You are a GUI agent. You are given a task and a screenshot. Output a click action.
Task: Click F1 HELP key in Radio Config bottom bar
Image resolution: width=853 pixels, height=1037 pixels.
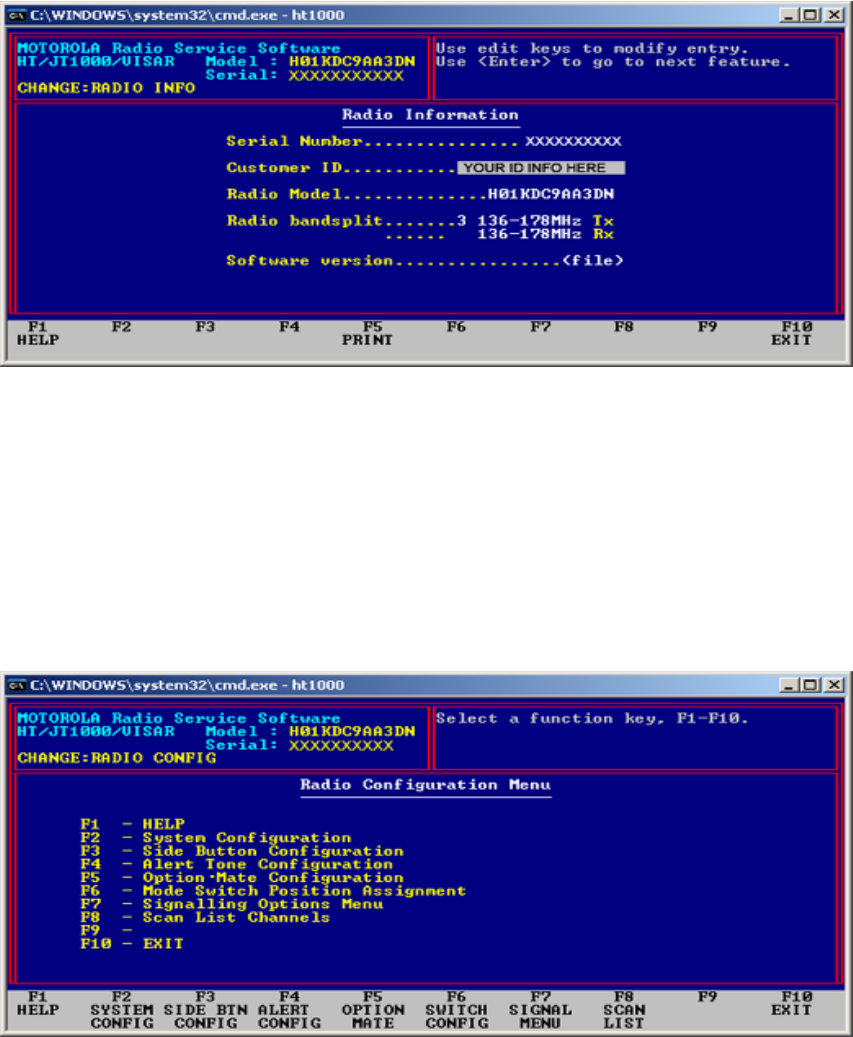point(38,1003)
